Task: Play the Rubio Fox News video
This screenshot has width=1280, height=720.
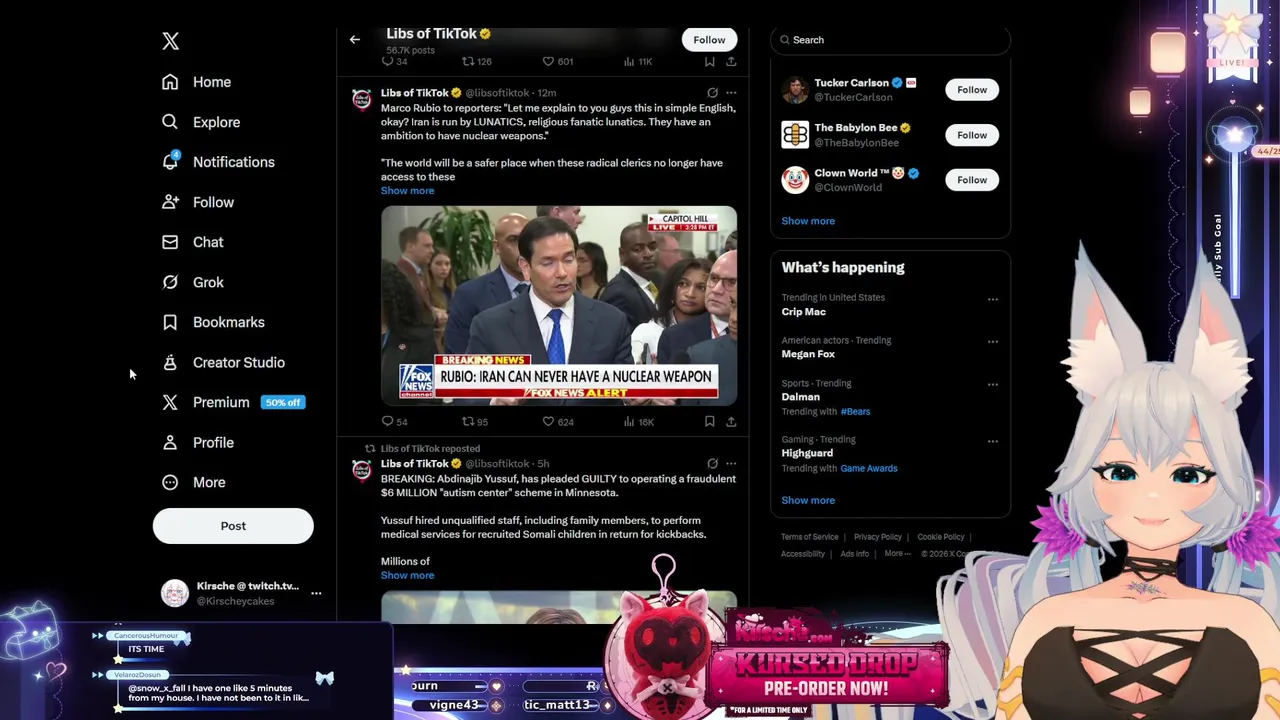Action: (558, 305)
